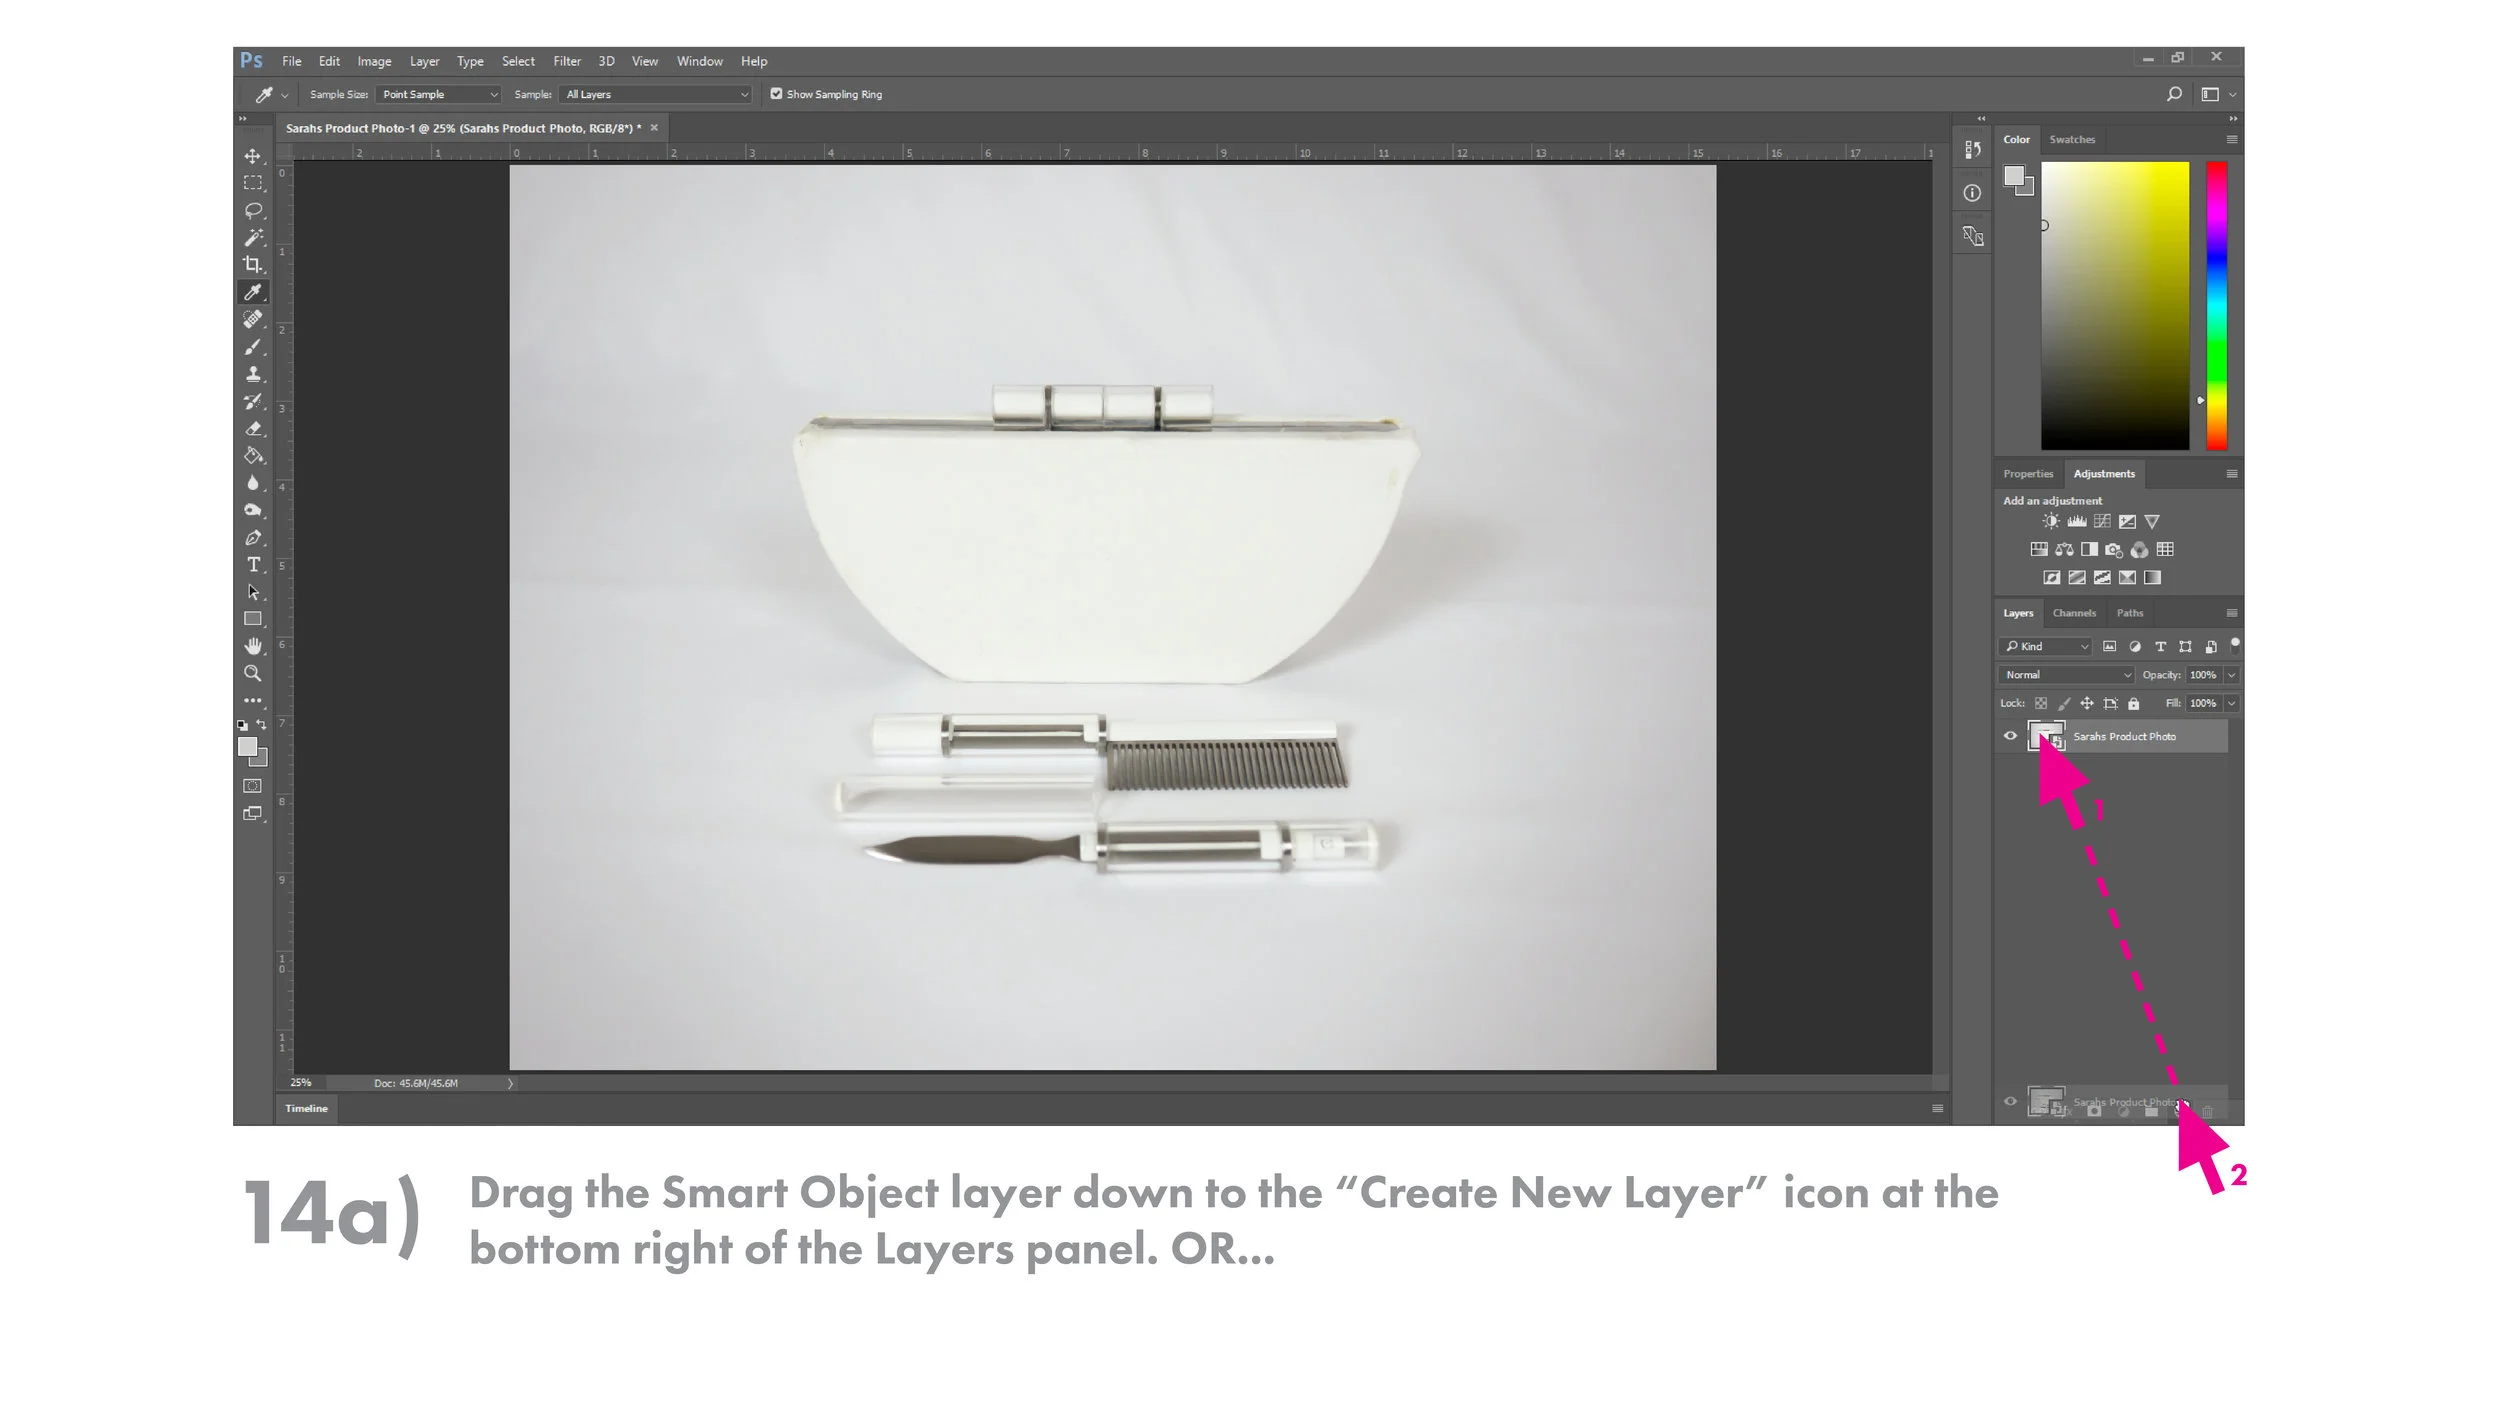This screenshot has height=1406, width=2500.
Task: Filter layers for pixel layers
Action: click(2109, 646)
